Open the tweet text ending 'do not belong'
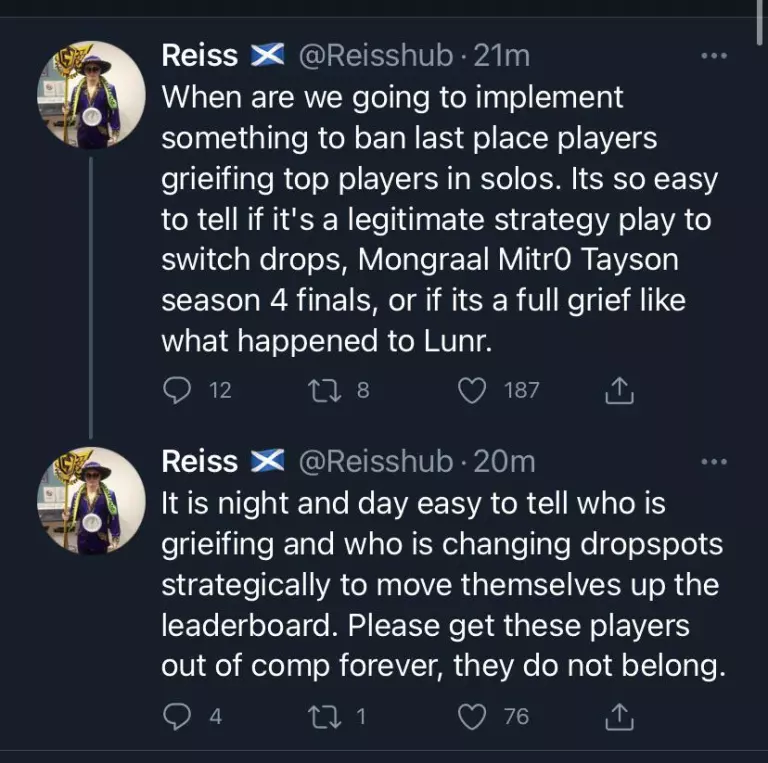 (x=443, y=584)
